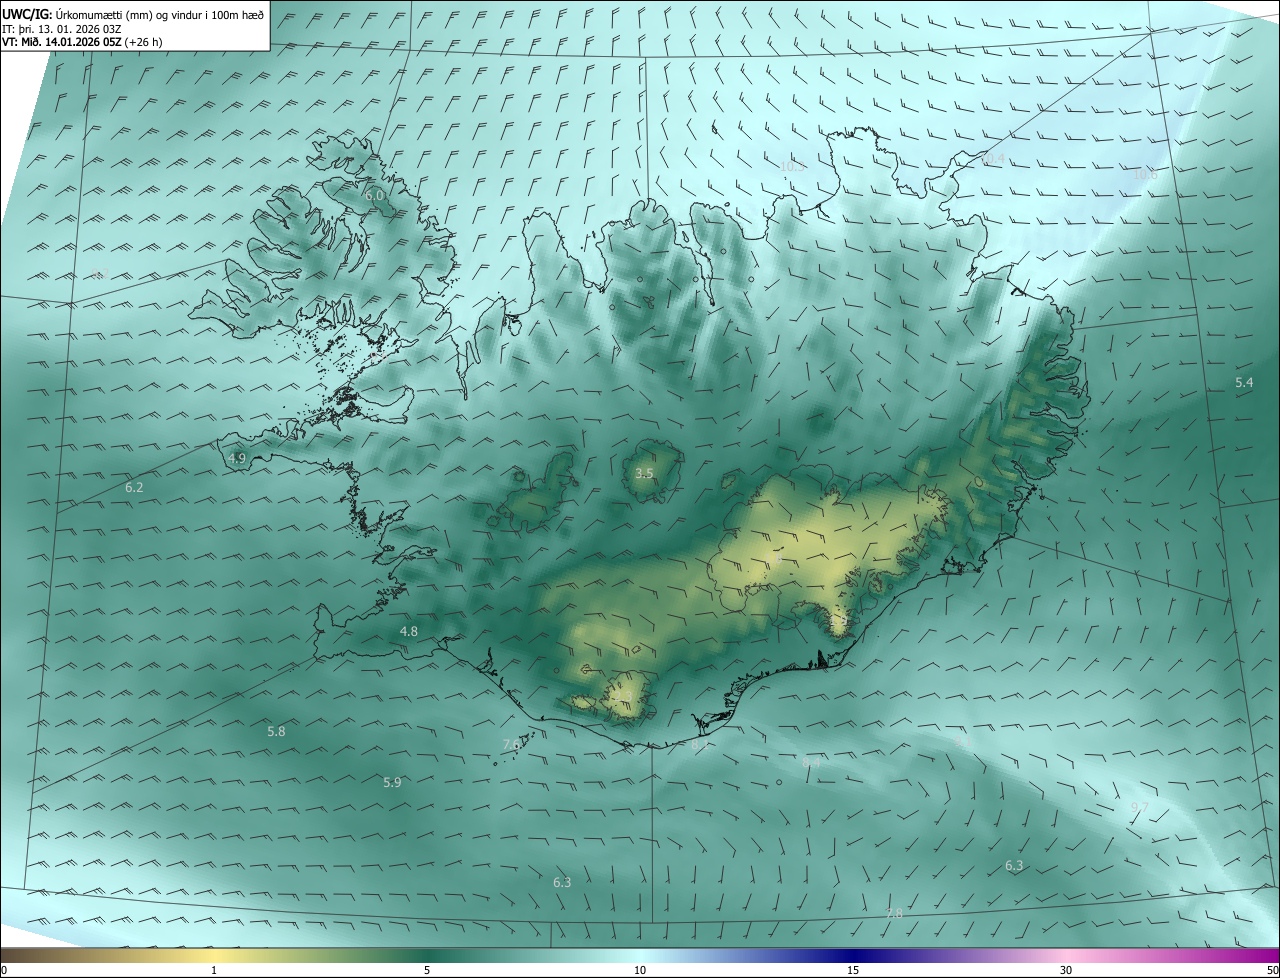This screenshot has width=1280, height=978.
Task: Select the 6.0 value in the Westfjords
Action: pyautogui.click(x=374, y=196)
